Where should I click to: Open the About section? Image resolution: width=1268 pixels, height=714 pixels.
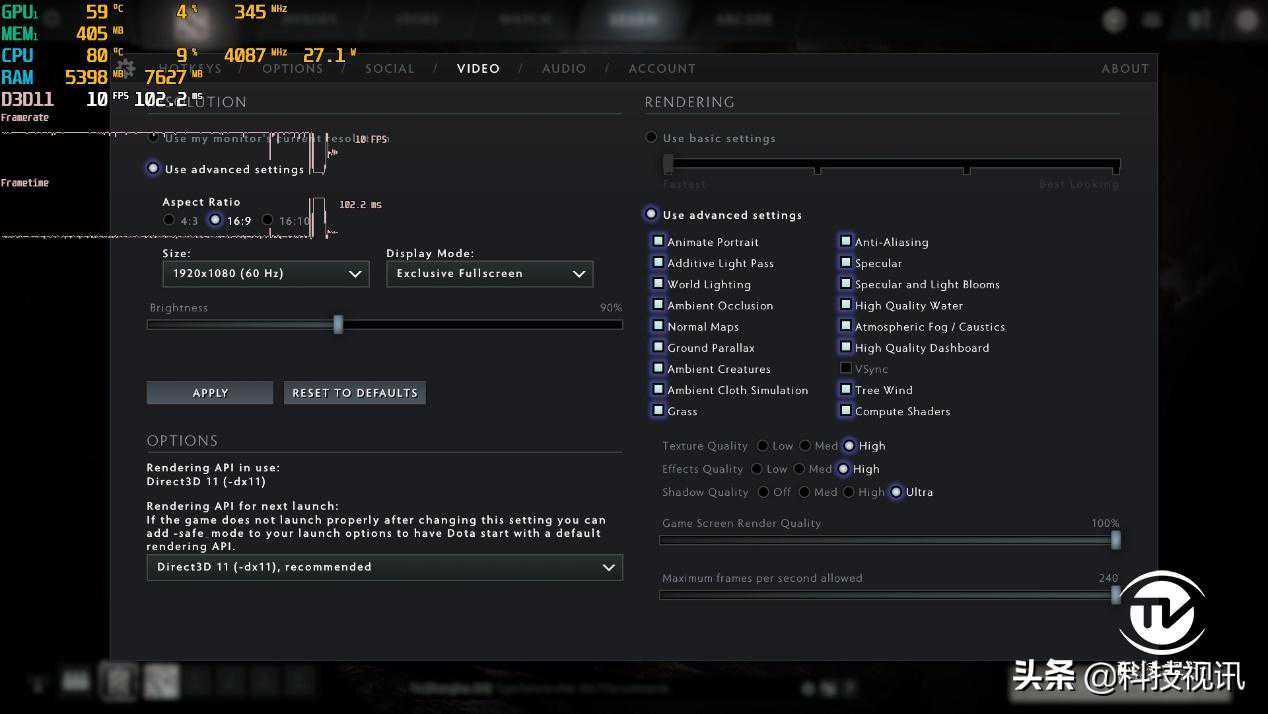(1124, 69)
